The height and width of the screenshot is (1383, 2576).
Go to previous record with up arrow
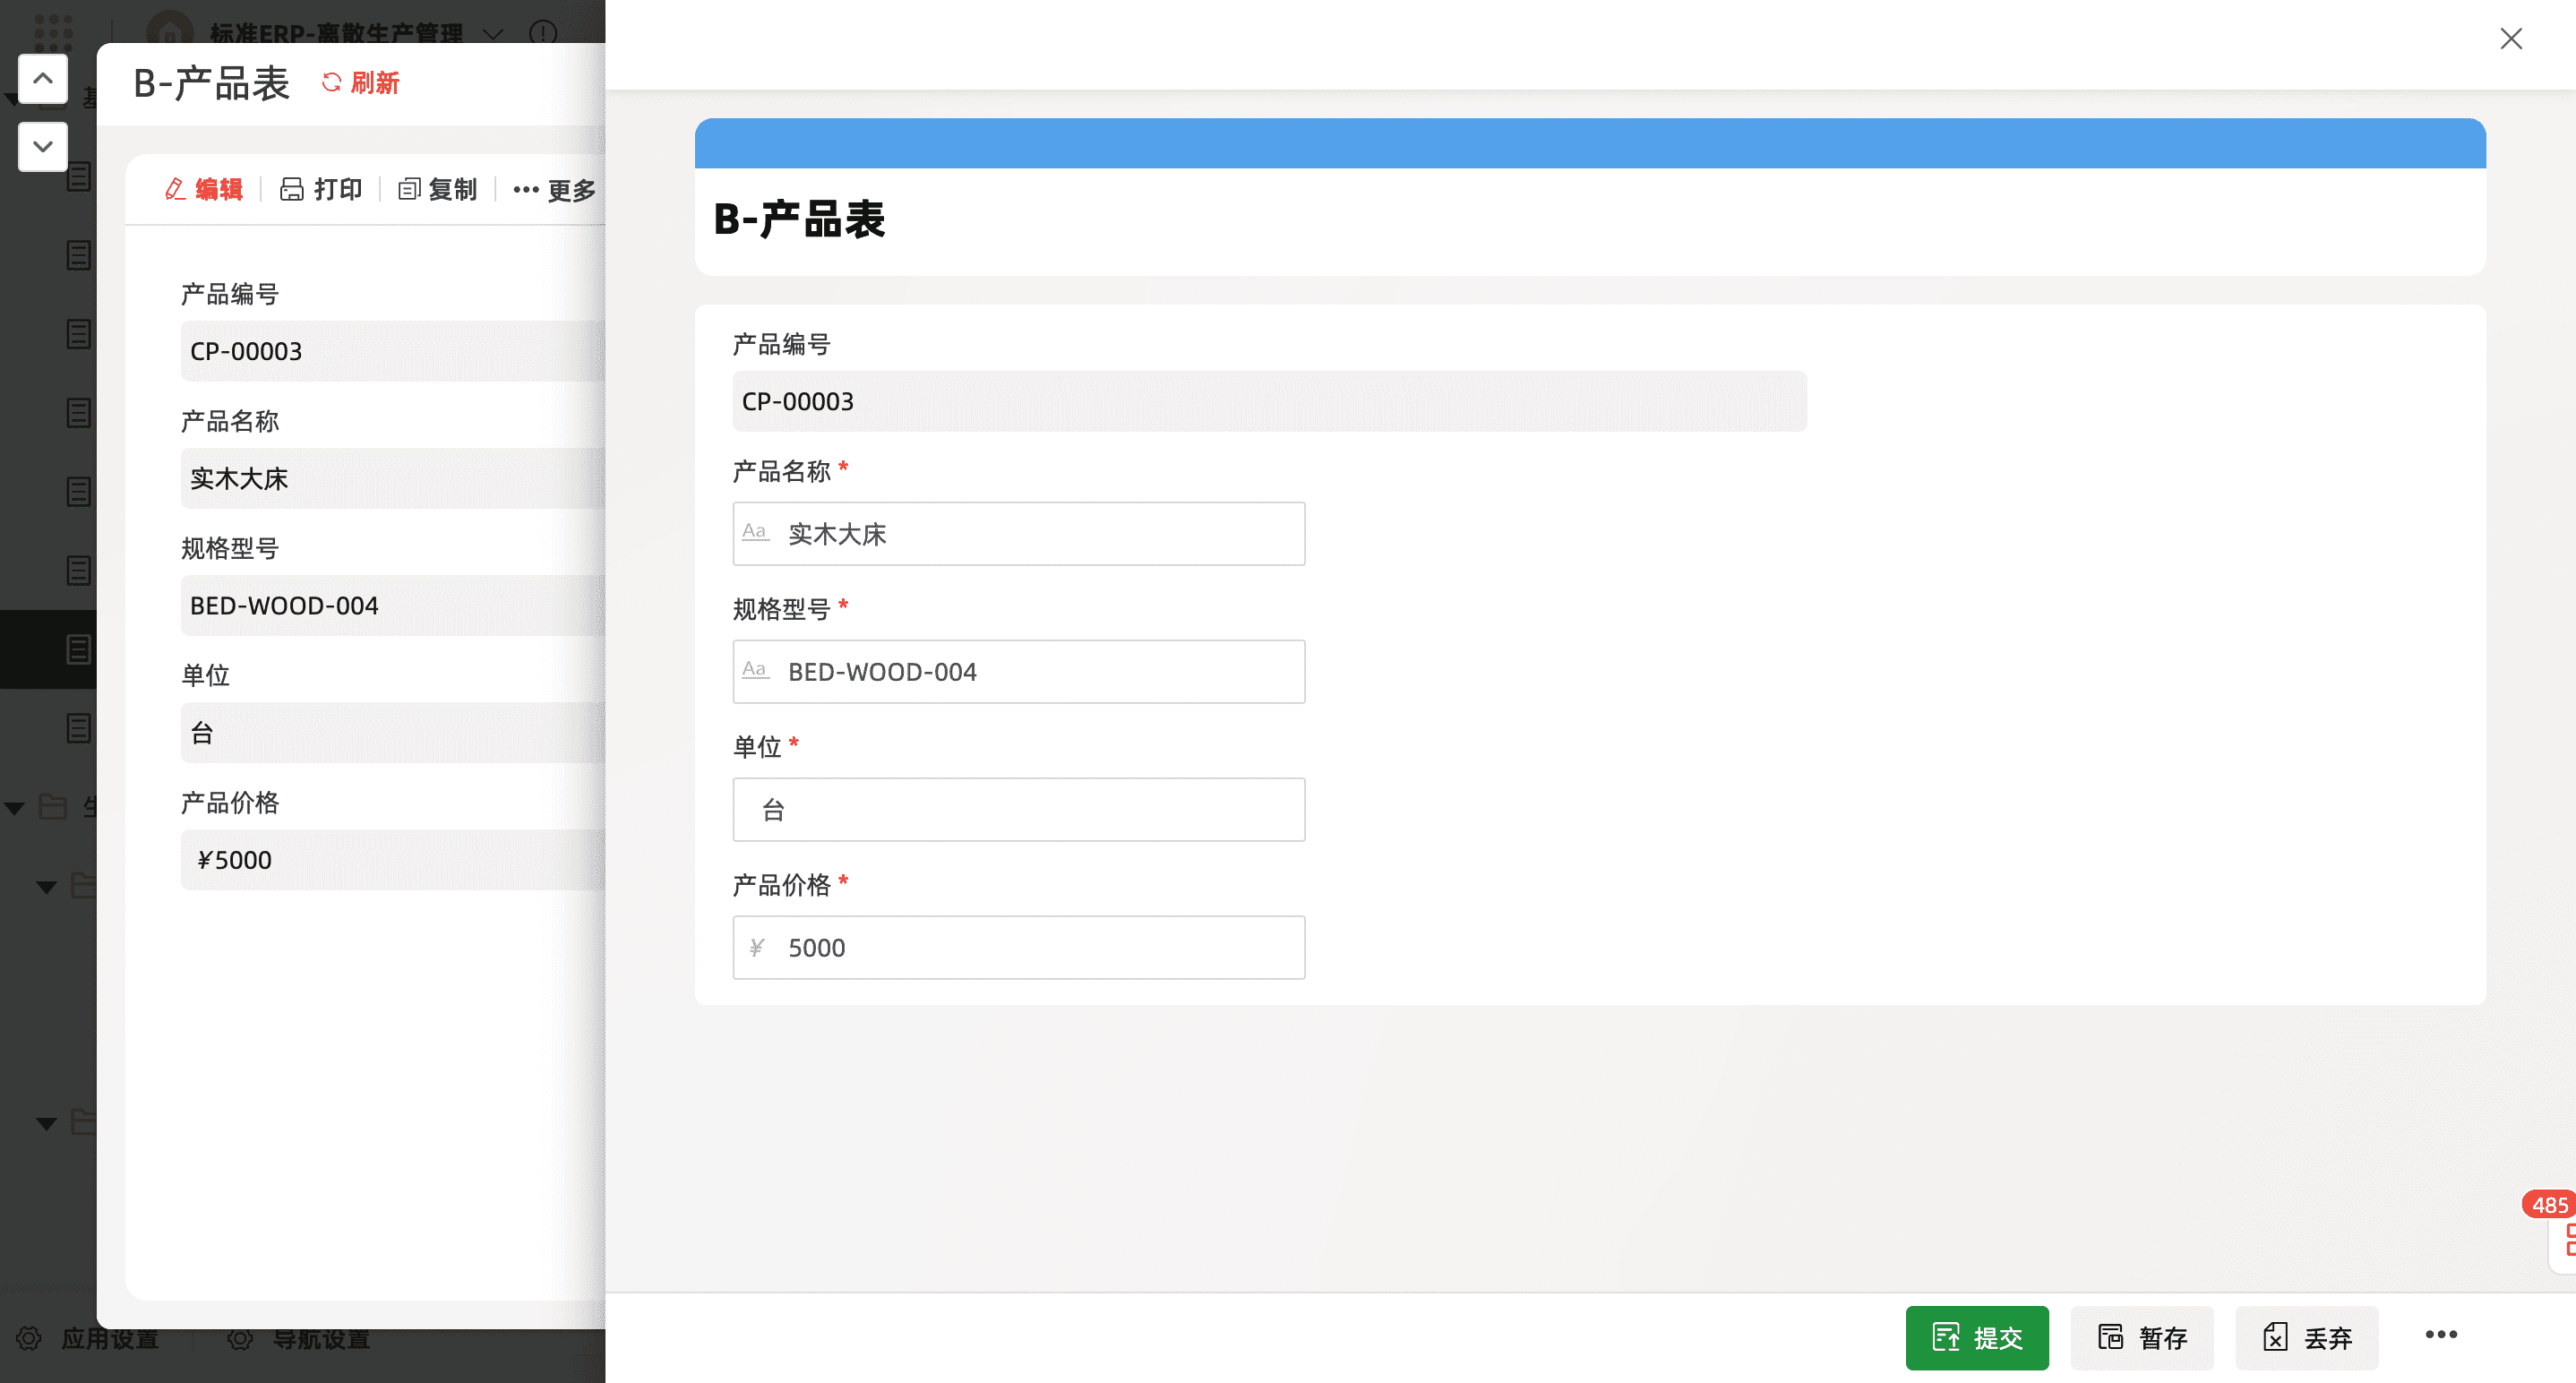pos(43,79)
